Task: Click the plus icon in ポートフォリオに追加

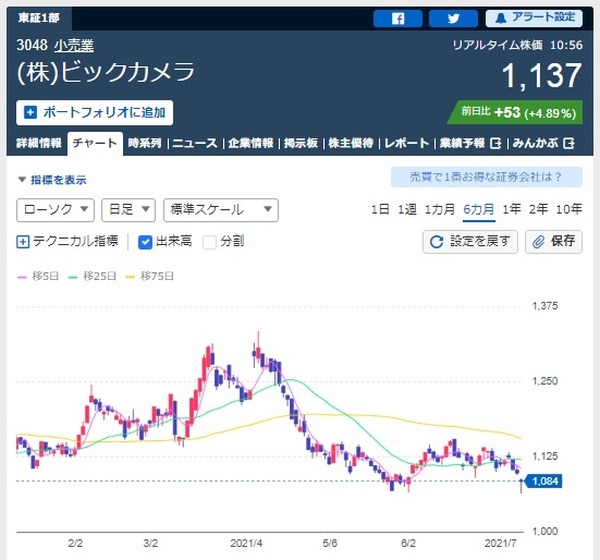Action: 30,113
